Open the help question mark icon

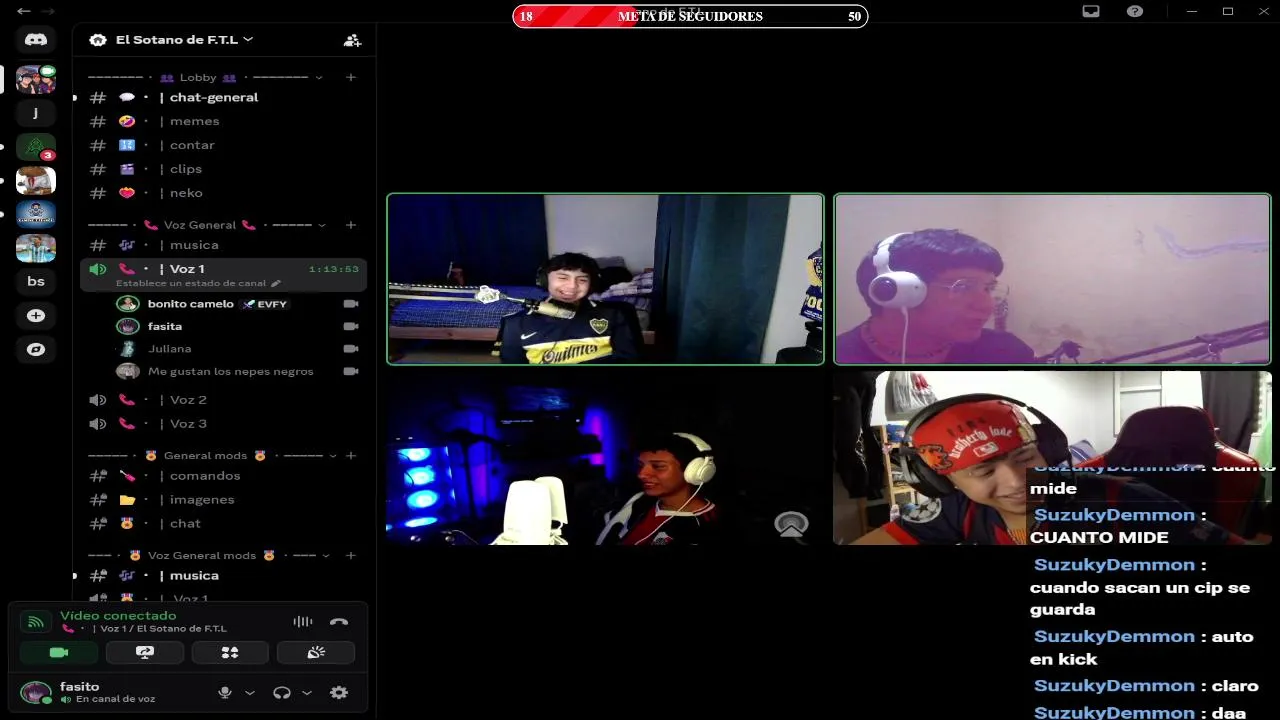1135,12
